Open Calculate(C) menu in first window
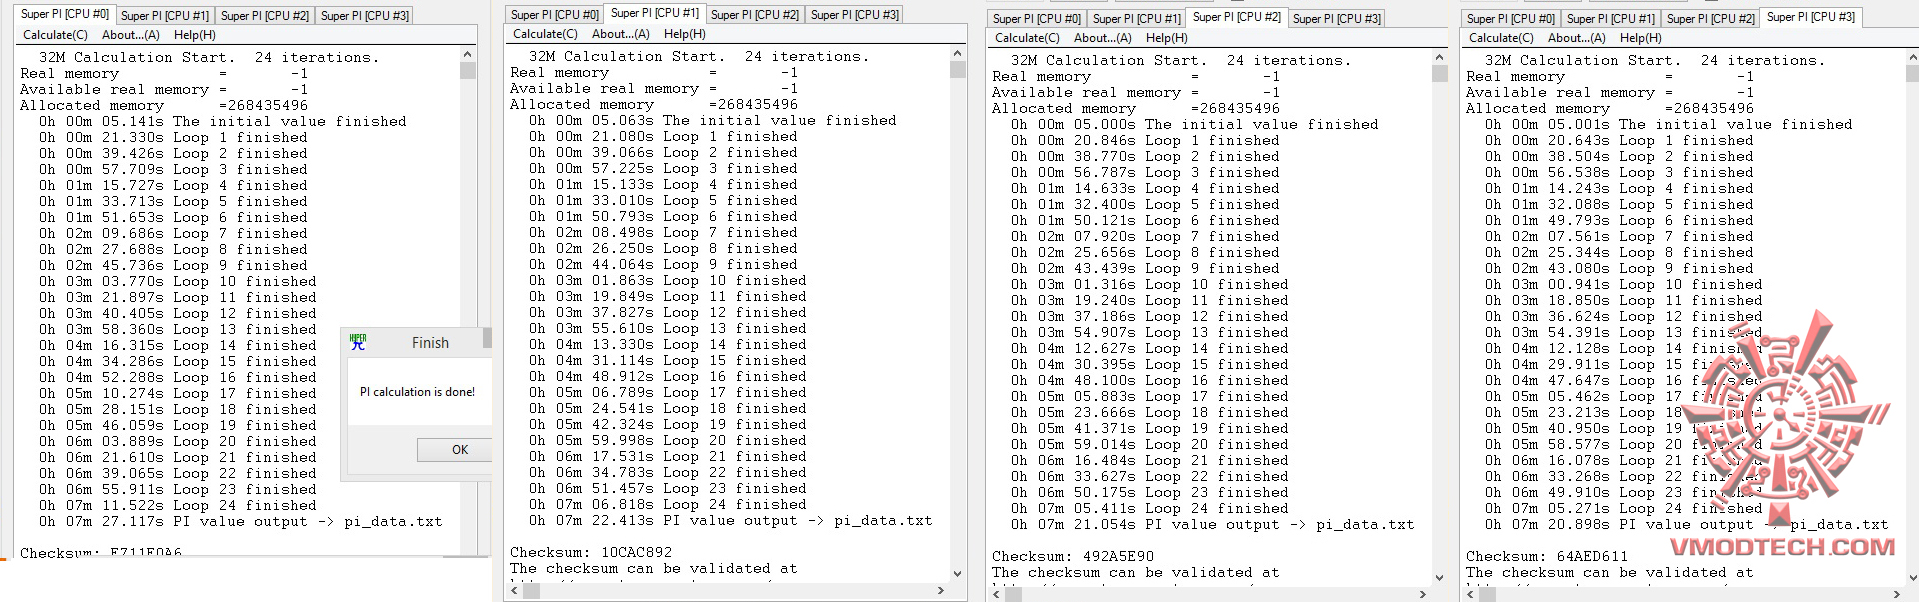1919x602 pixels. pos(55,35)
